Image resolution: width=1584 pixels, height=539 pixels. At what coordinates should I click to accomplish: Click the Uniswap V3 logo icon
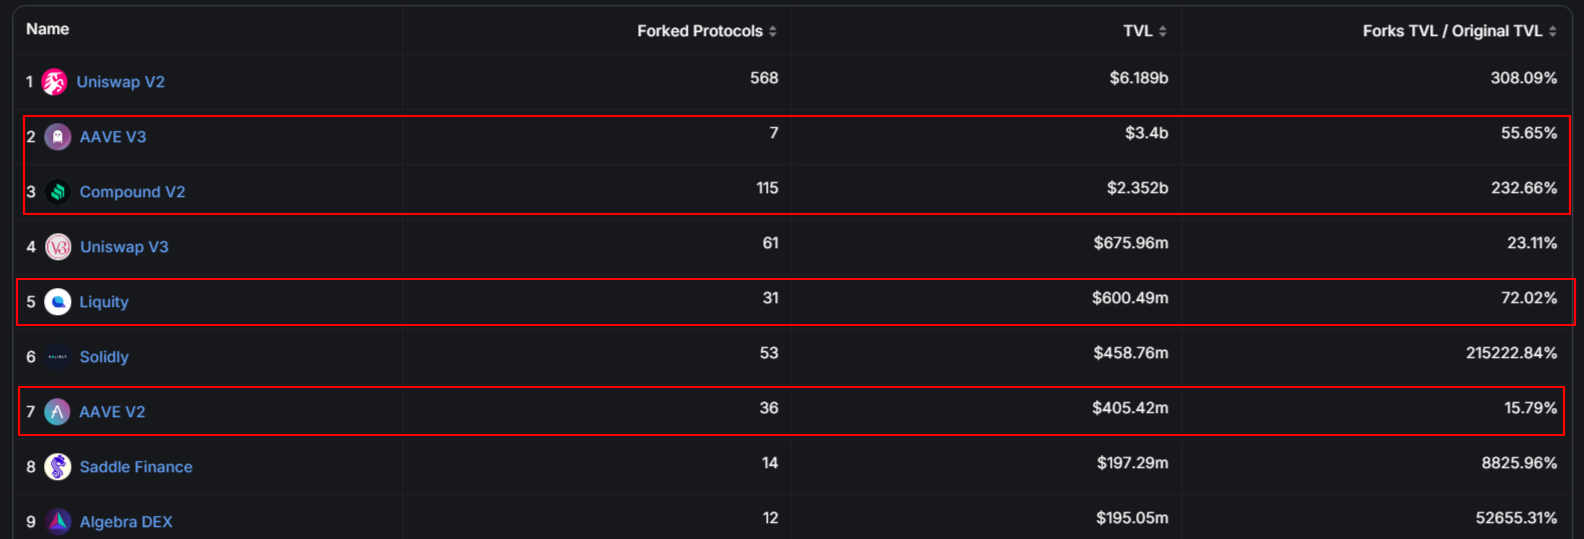point(58,247)
